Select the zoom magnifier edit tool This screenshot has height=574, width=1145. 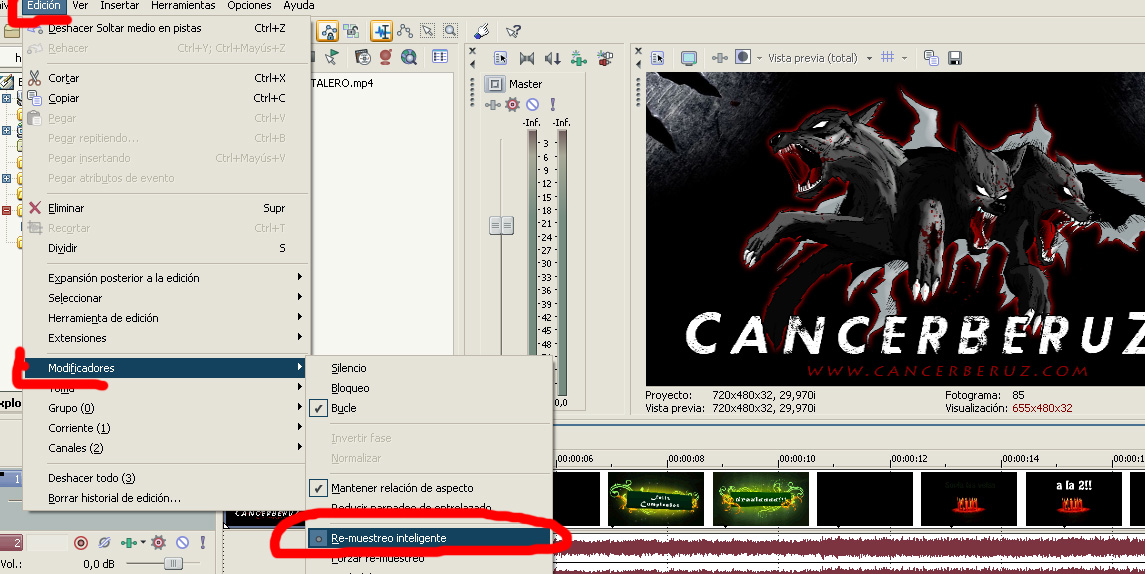click(450, 31)
